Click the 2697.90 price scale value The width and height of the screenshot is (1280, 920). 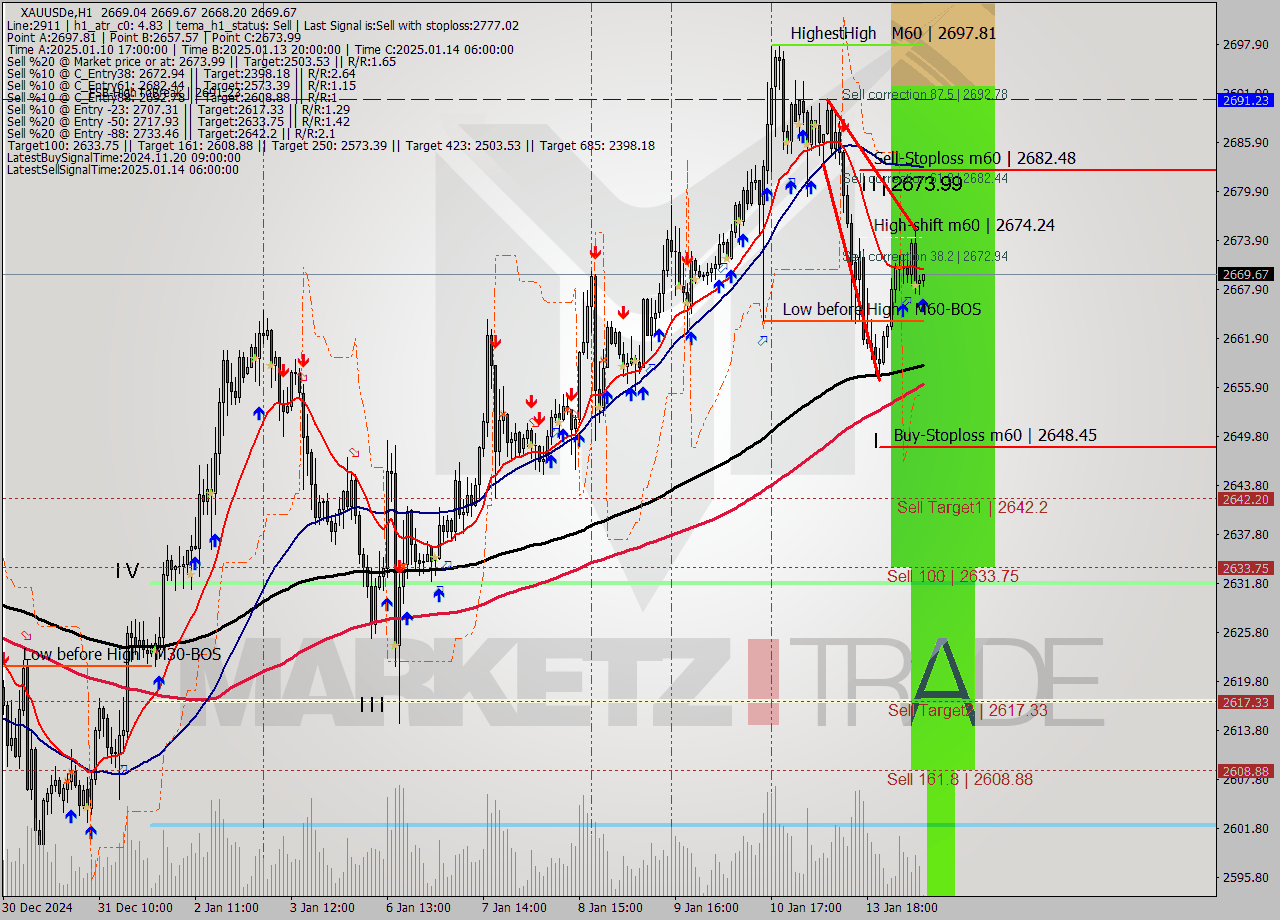pos(1245,44)
